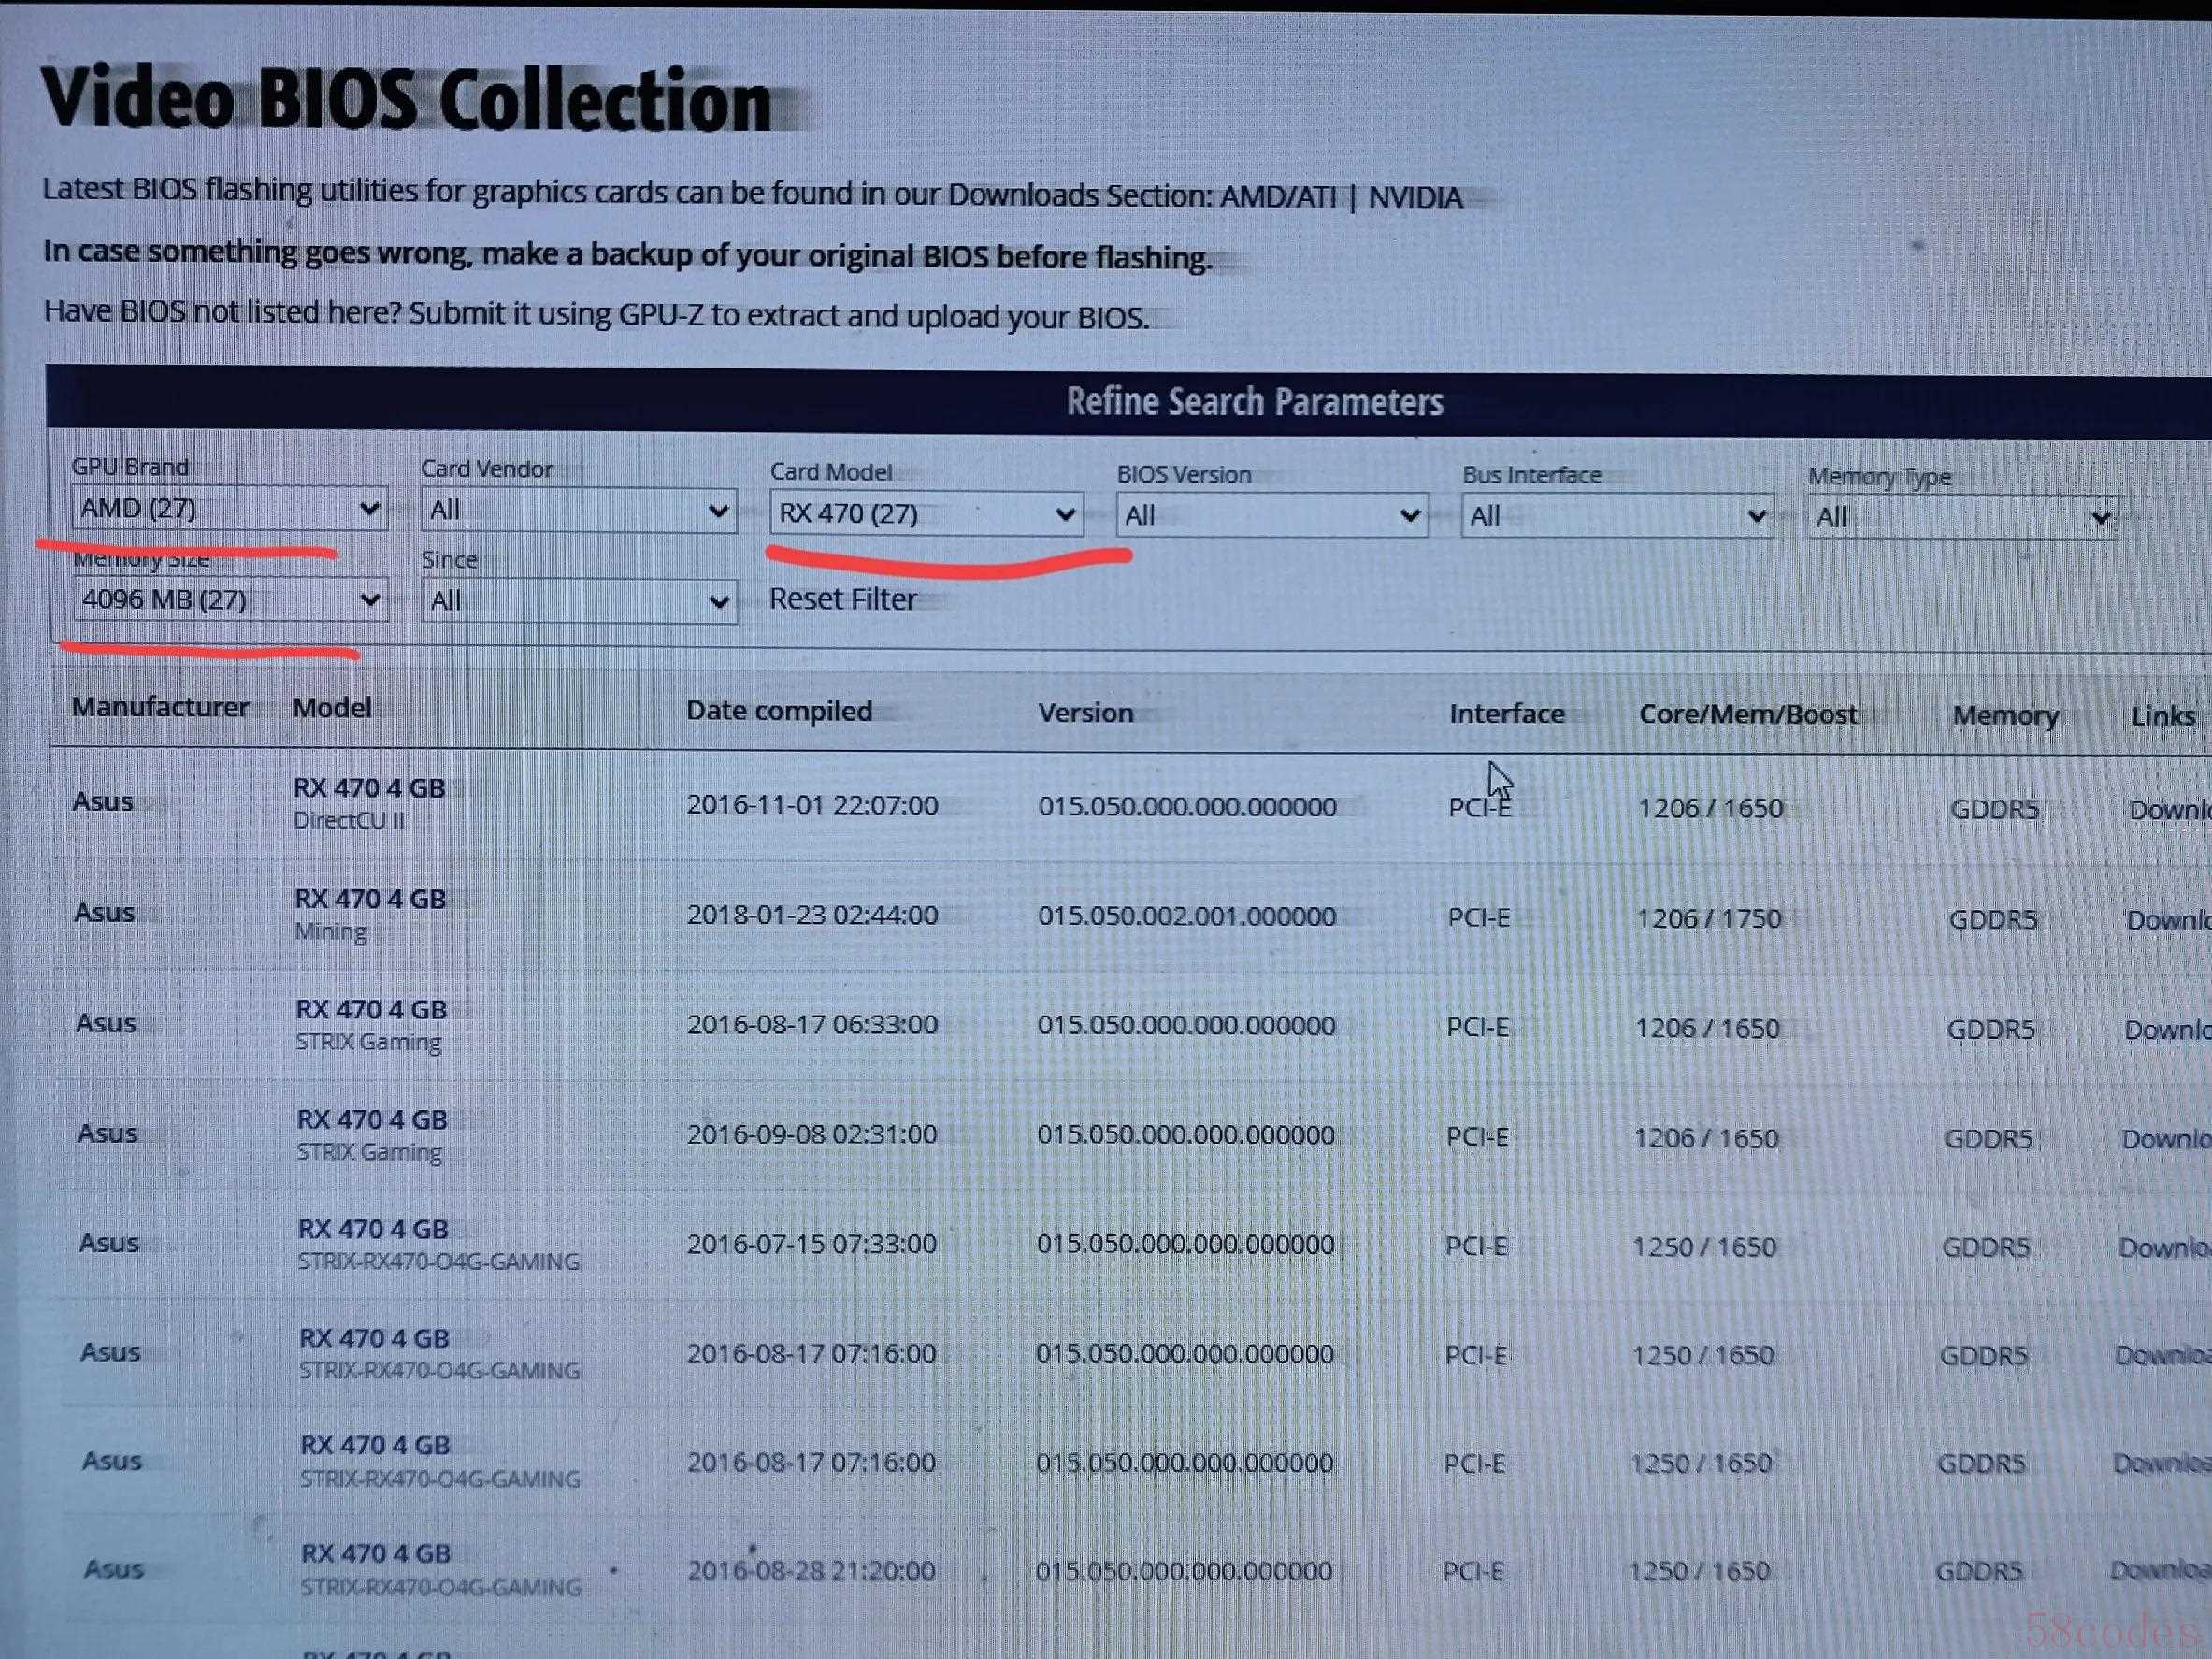
Task: Open STRIX Gaming entry dated 2016-08-17 06:33
Action: coord(371,1009)
